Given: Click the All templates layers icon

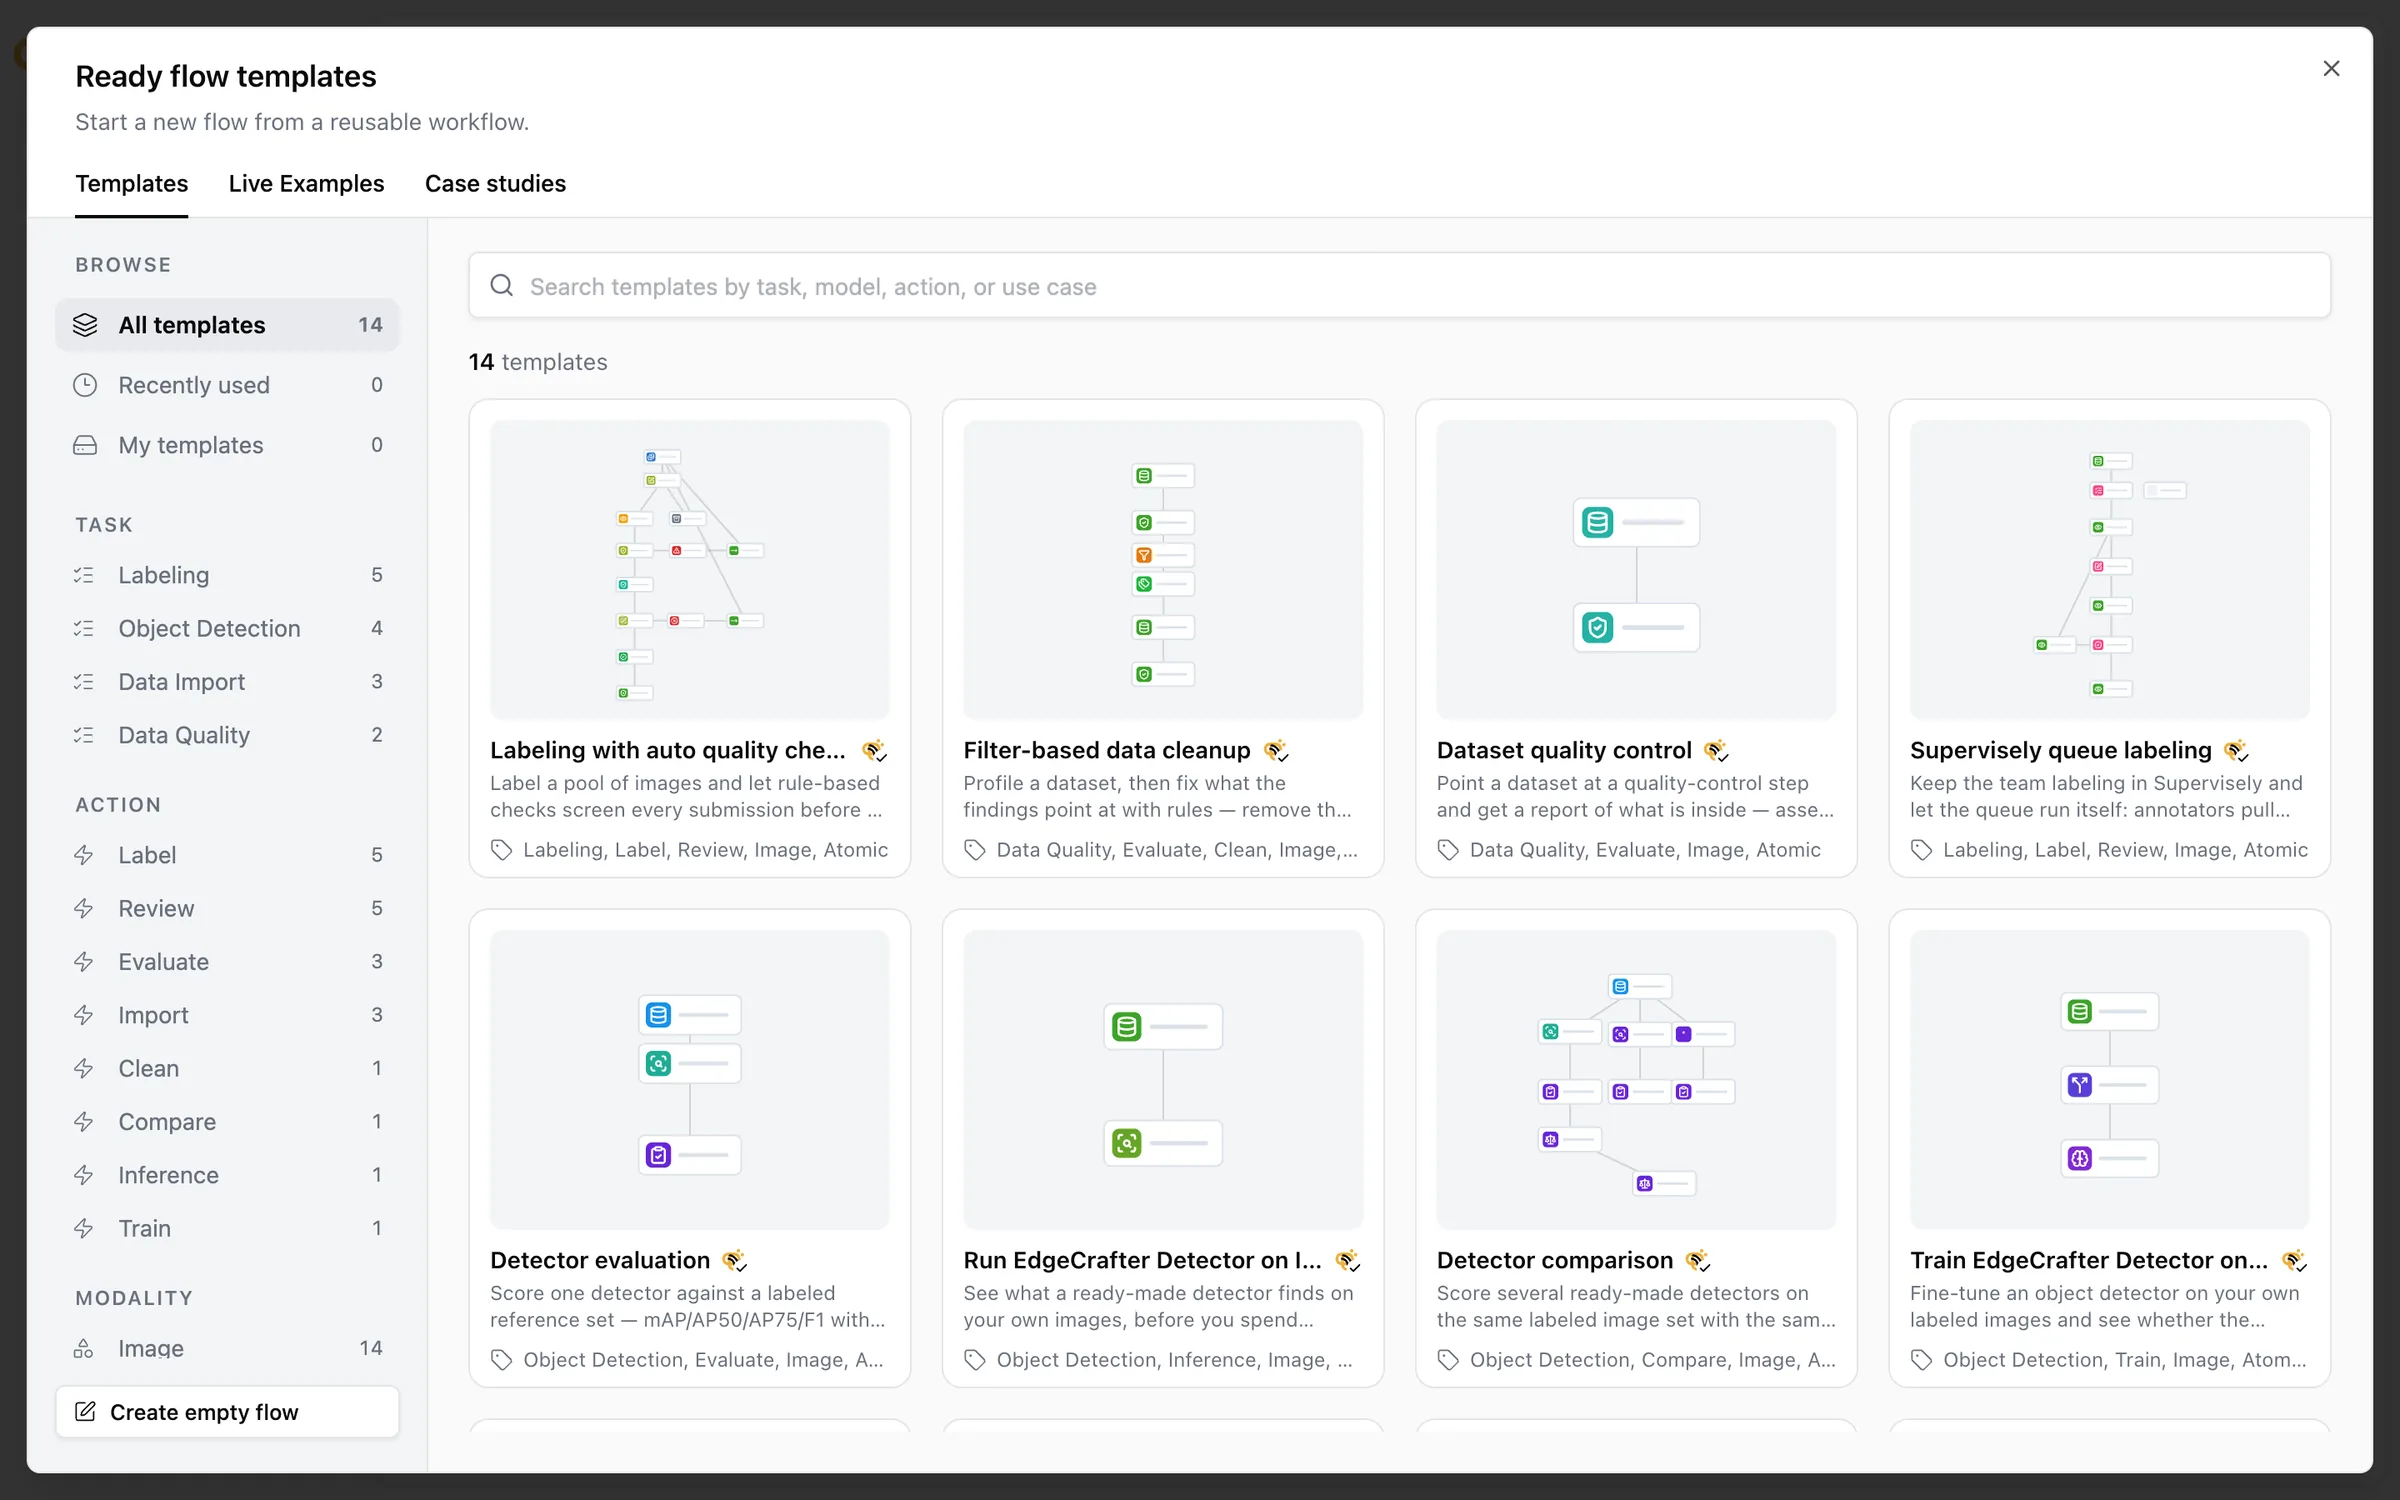Looking at the screenshot, I should [x=85, y=325].
